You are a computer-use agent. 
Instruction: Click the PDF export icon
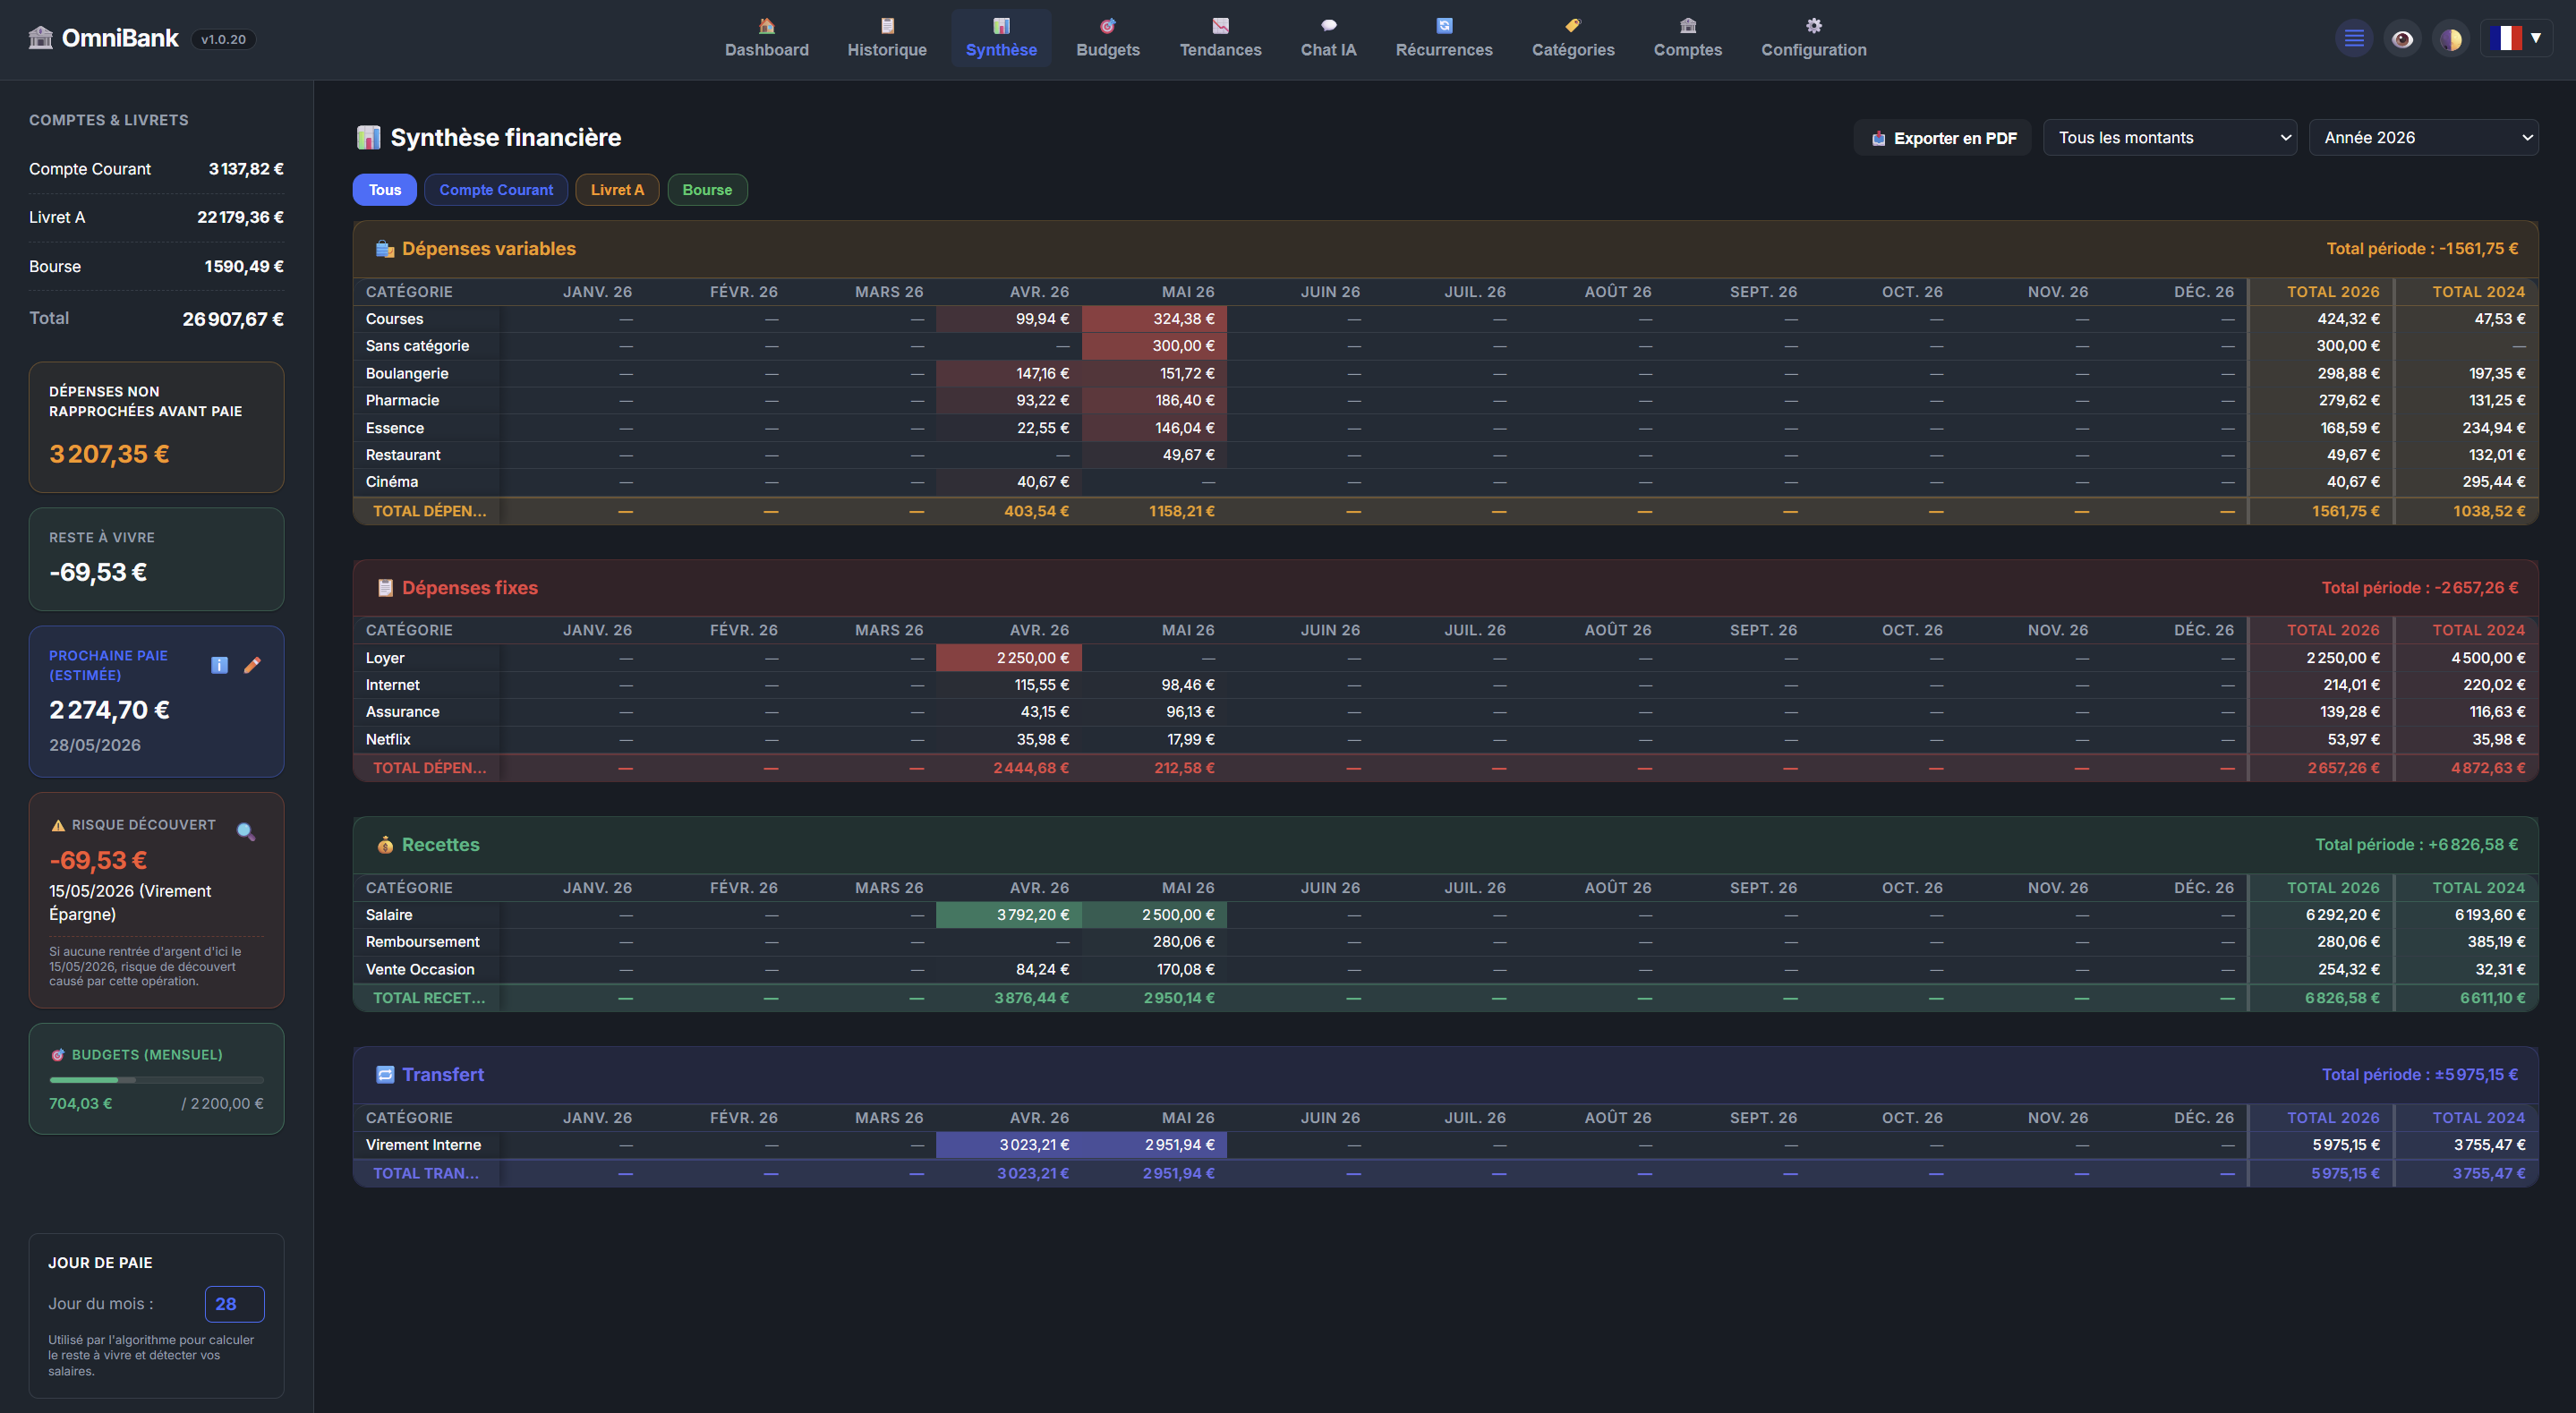[1878, 139]
